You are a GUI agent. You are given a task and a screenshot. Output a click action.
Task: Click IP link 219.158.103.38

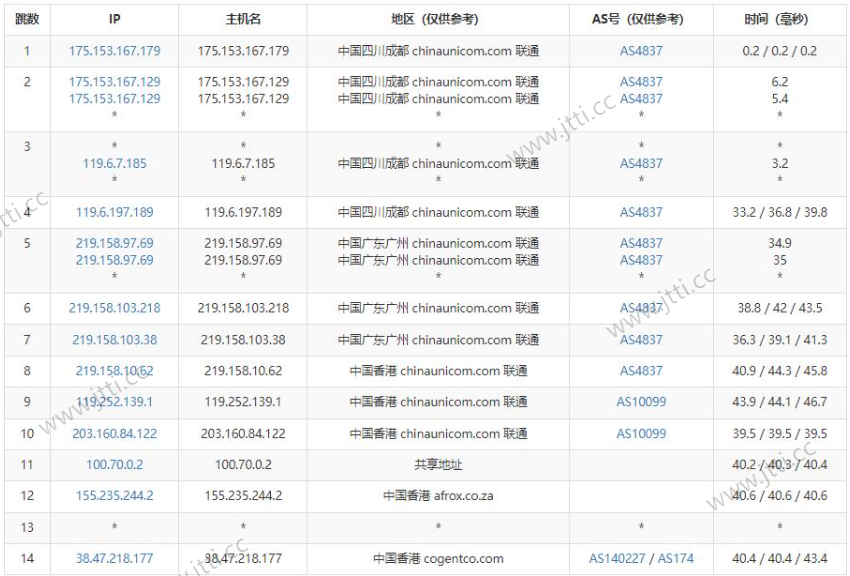tap(114, 340)
